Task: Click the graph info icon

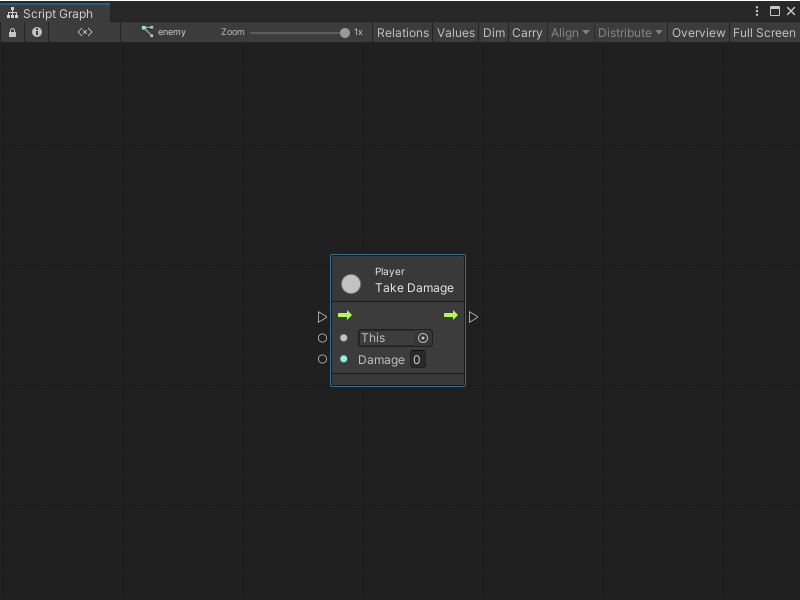Action: [36, 32]
